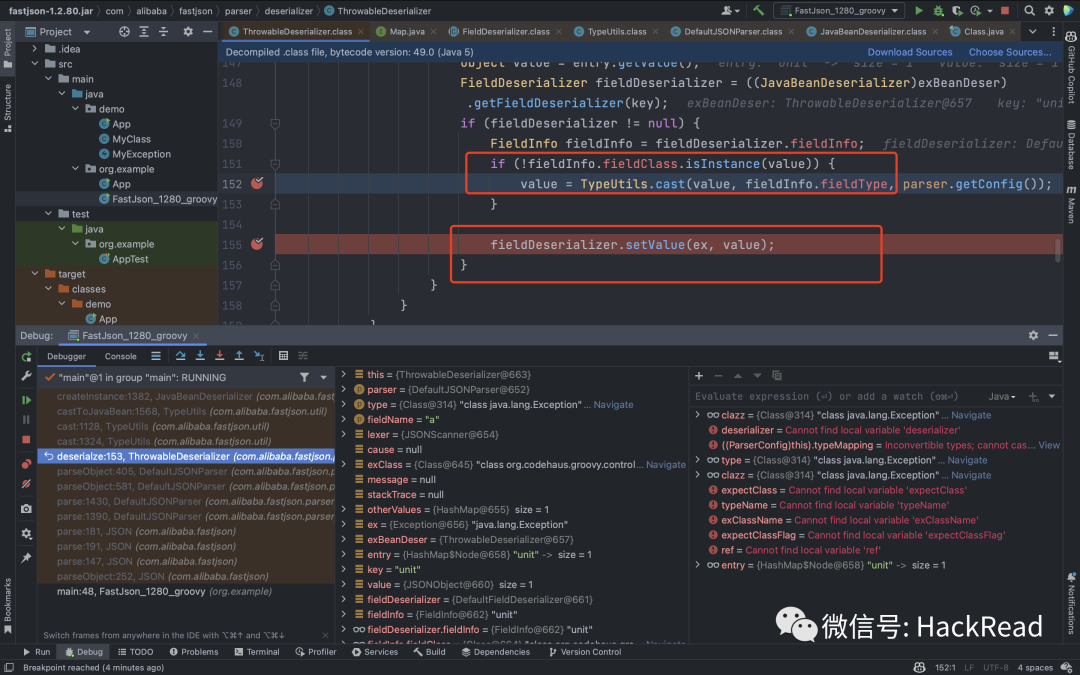The height and width of the screenshot is (675, 1080).
Task: Click the green Debug bug icon in toolbar
Action: pos(939,10)
